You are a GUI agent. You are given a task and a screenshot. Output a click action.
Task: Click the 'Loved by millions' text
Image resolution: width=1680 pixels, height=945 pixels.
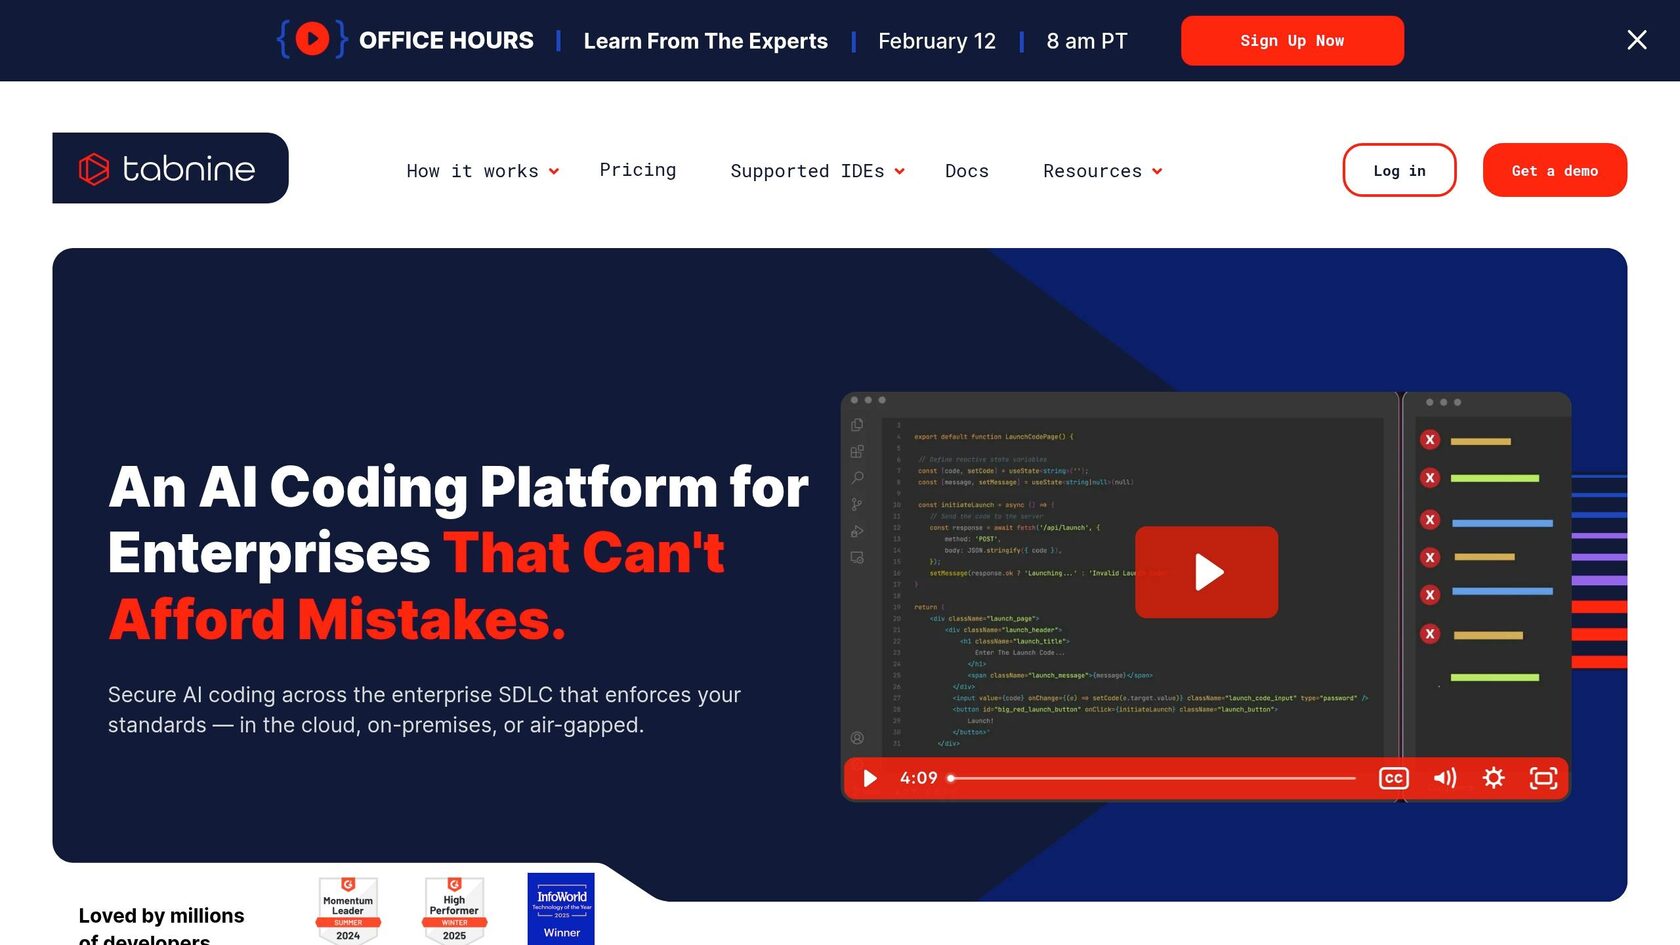162,916
